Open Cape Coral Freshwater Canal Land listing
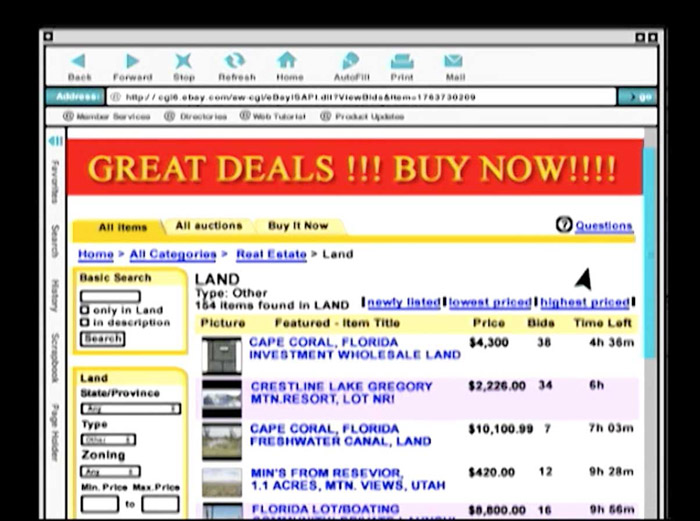Screen dimensions: 700x521 pyautogui.click(x=340, y=435)
